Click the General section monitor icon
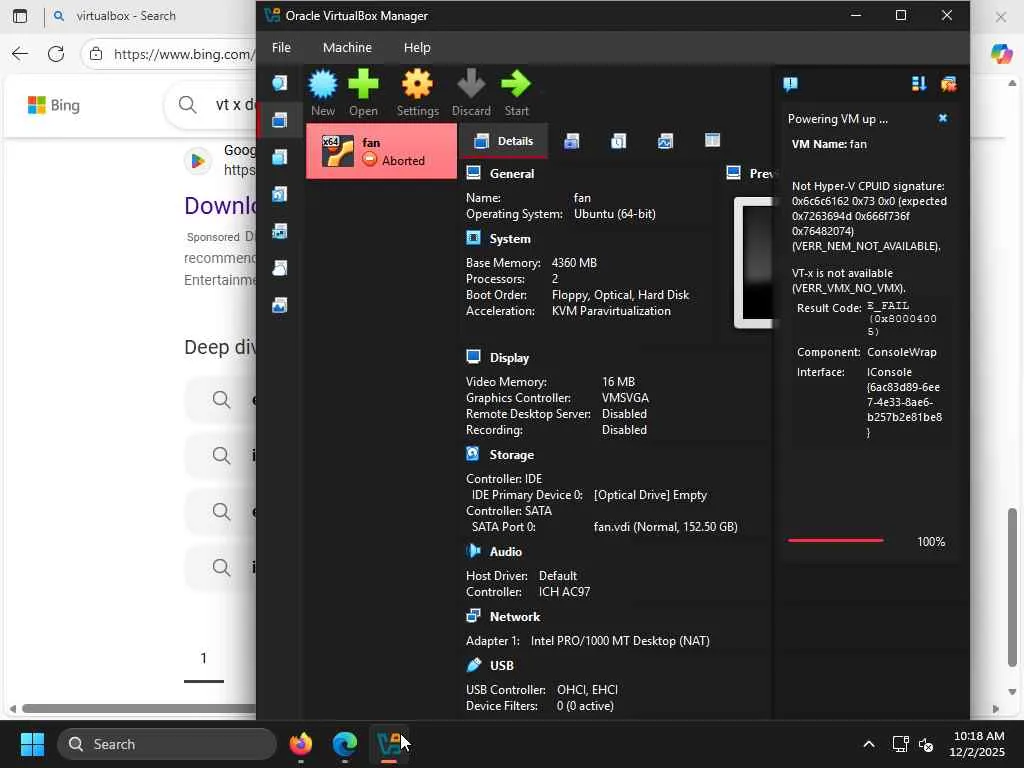Screen dimensions: 1024x768 [473, 173]
